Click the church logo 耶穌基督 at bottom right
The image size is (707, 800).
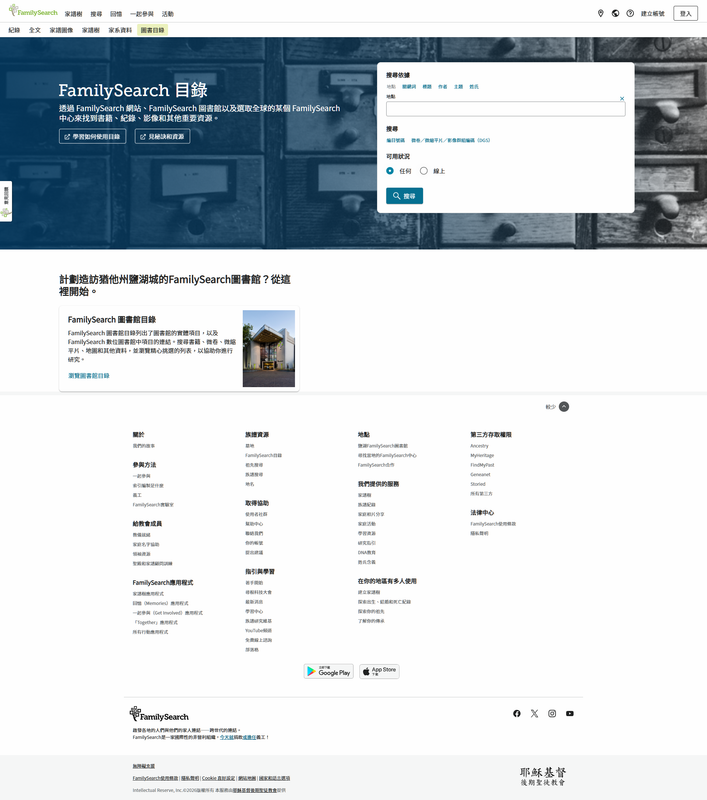(x=543, y=776)
